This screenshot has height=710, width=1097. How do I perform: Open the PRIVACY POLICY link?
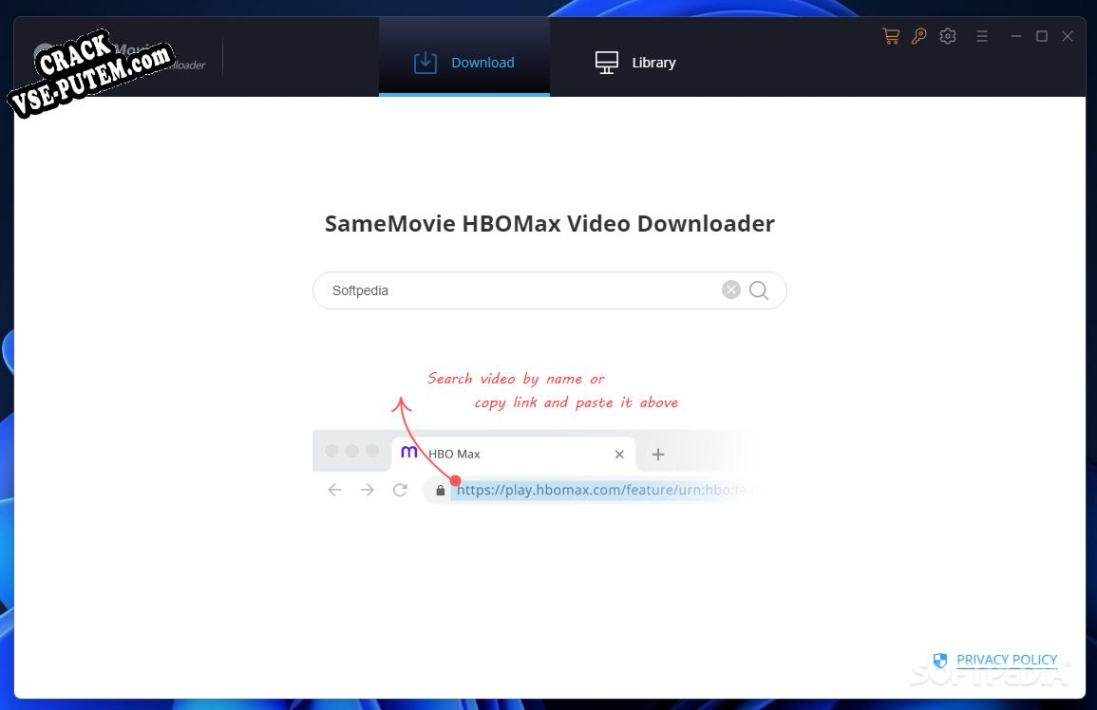click(1006, 660)
